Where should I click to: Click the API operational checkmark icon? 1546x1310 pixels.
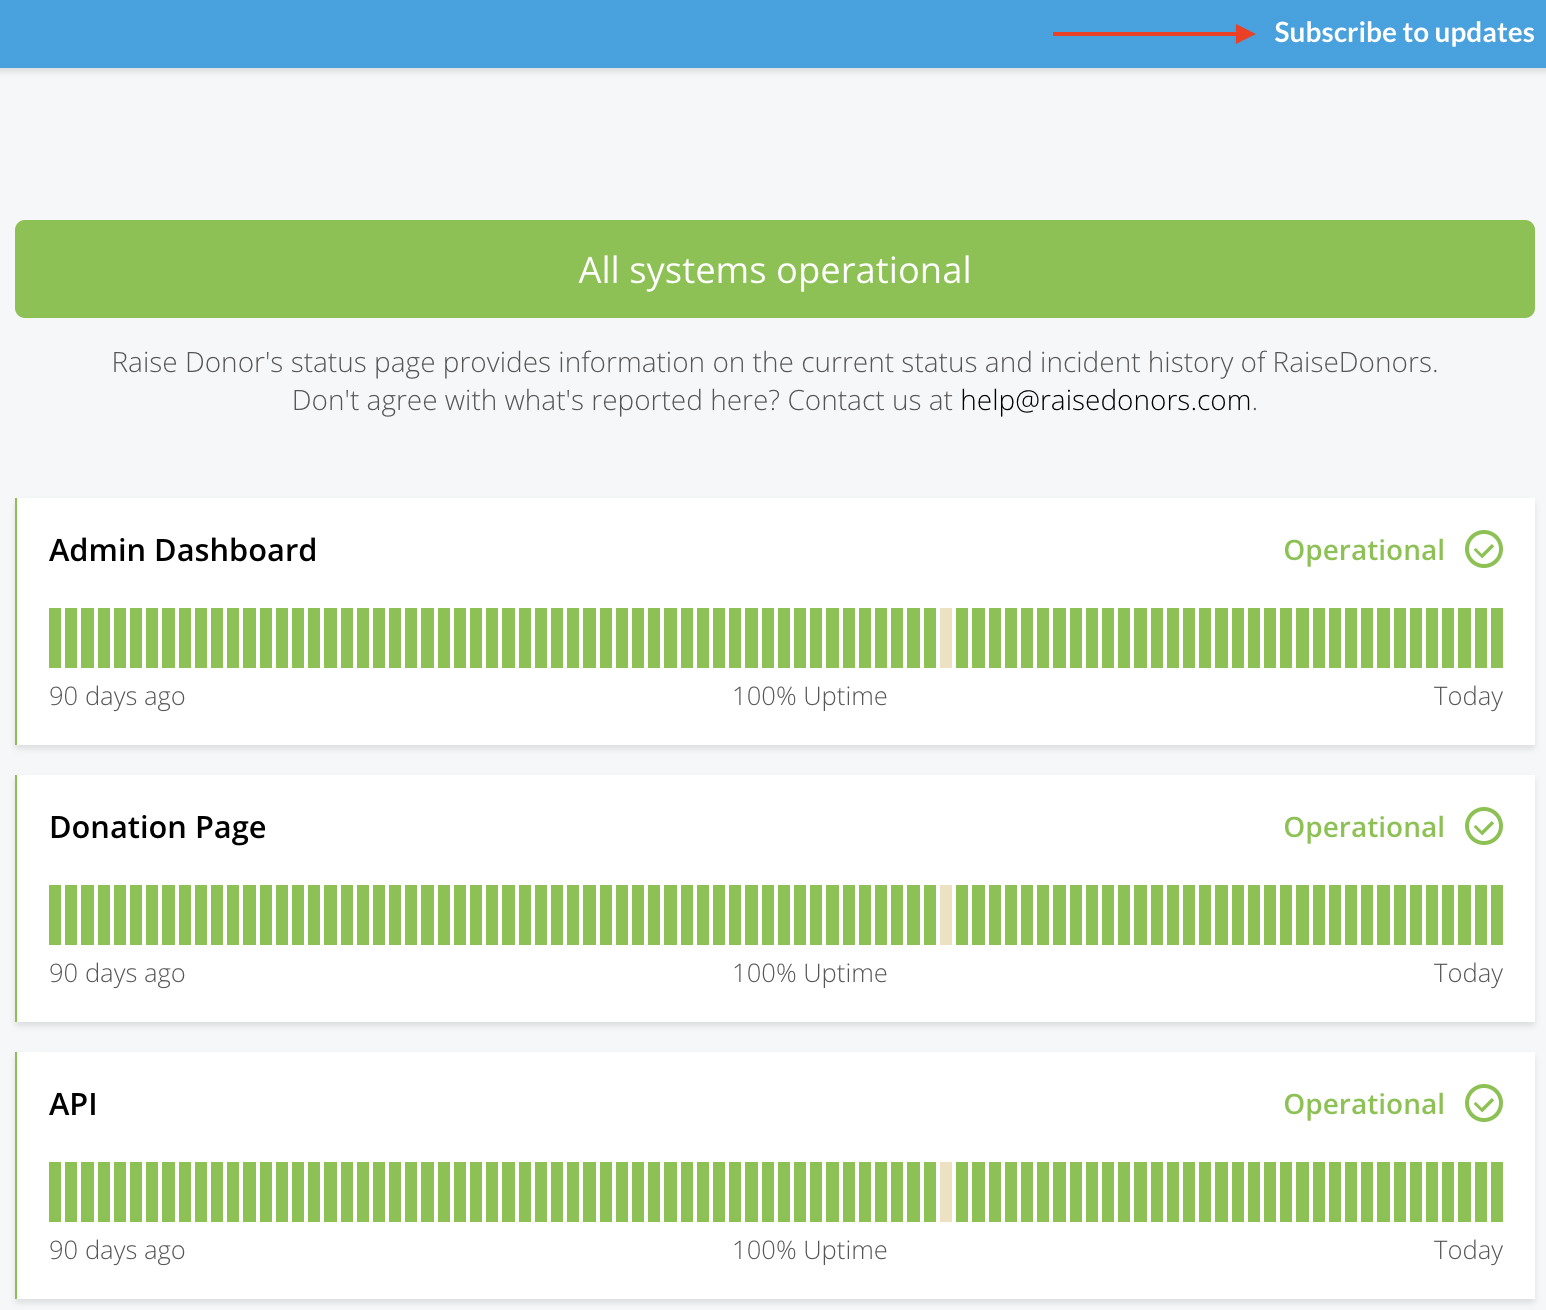tap(1484, 1103)
